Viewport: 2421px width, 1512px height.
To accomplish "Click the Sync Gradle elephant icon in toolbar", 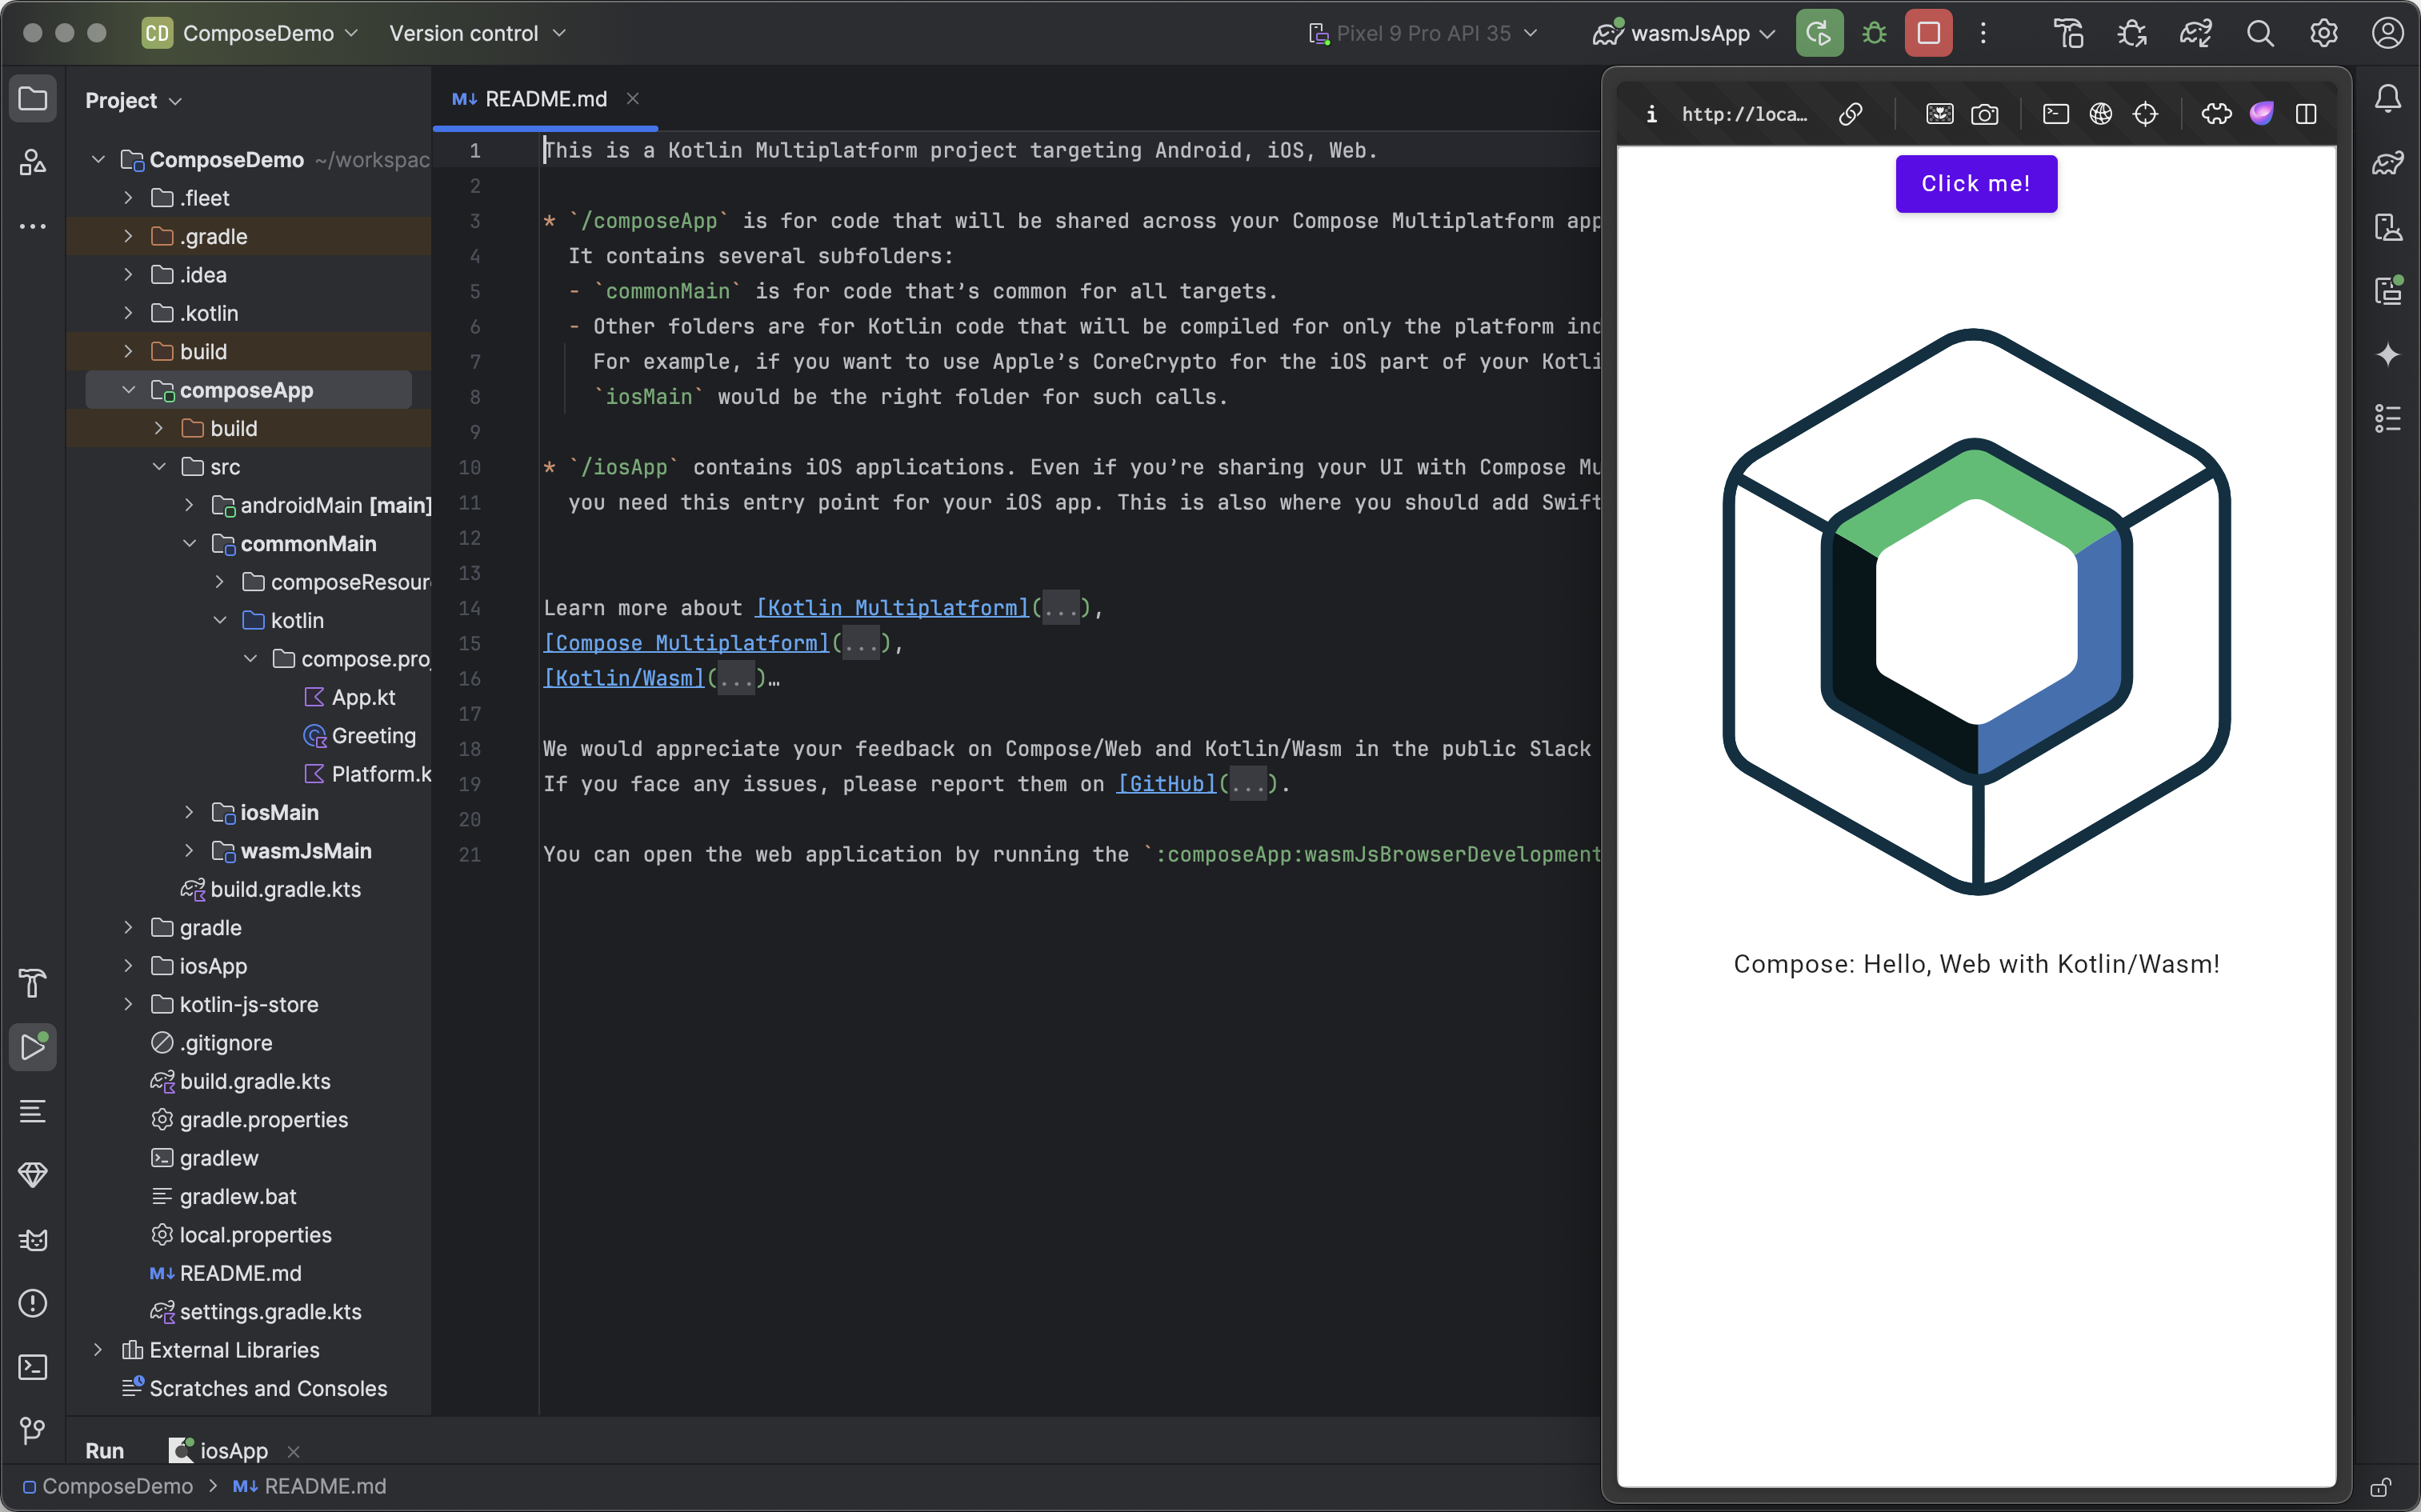I will tap(2196, 33).
